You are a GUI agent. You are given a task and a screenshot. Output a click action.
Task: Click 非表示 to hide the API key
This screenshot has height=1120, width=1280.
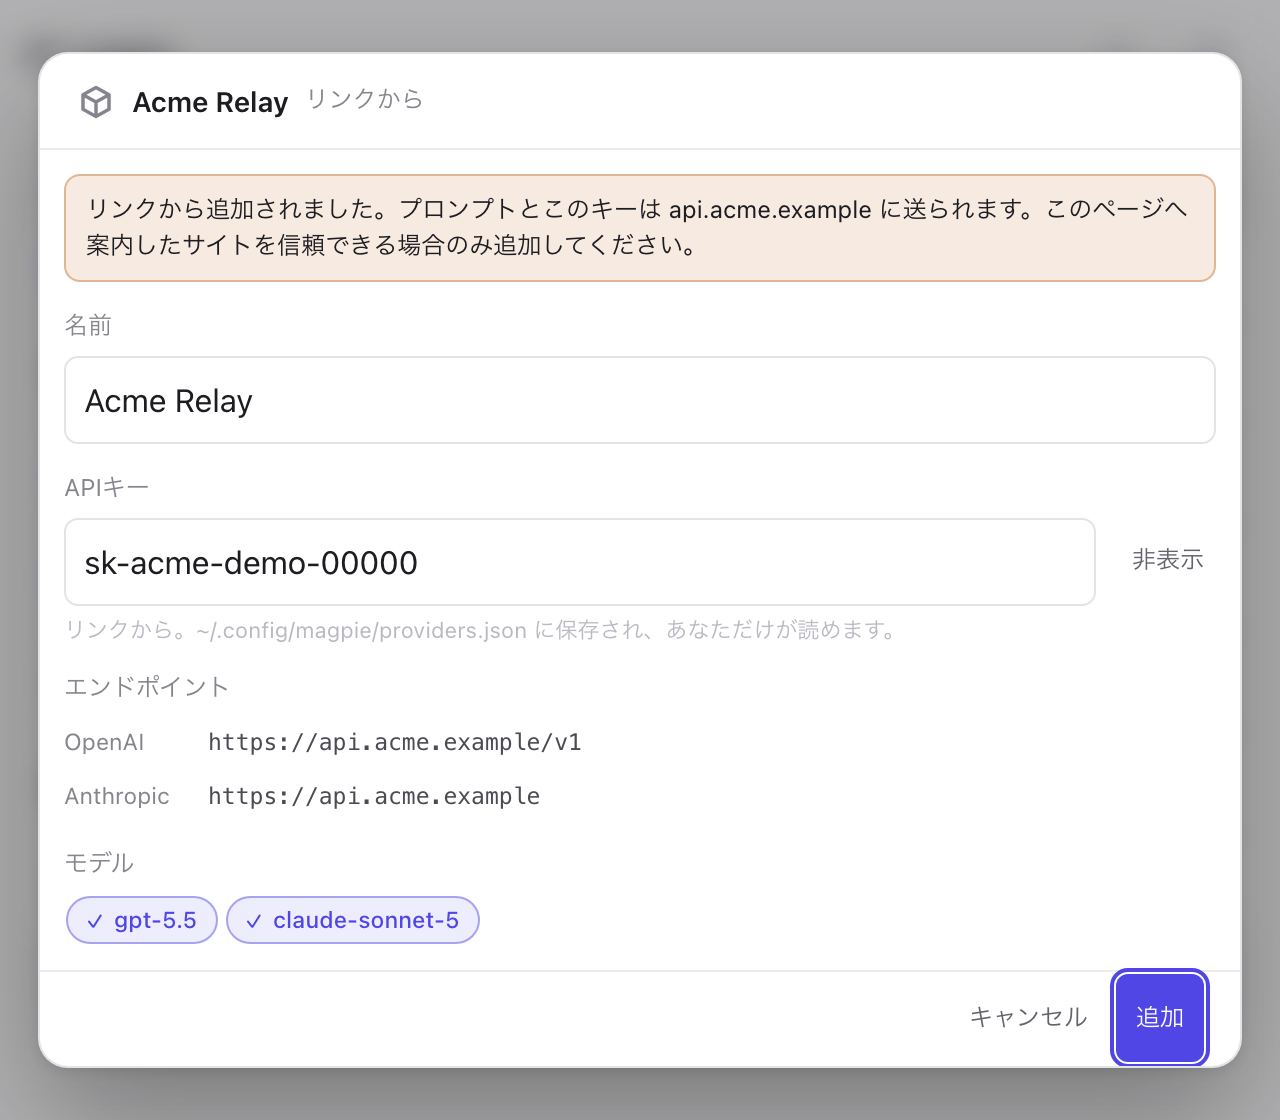(x=1167, y=560)
